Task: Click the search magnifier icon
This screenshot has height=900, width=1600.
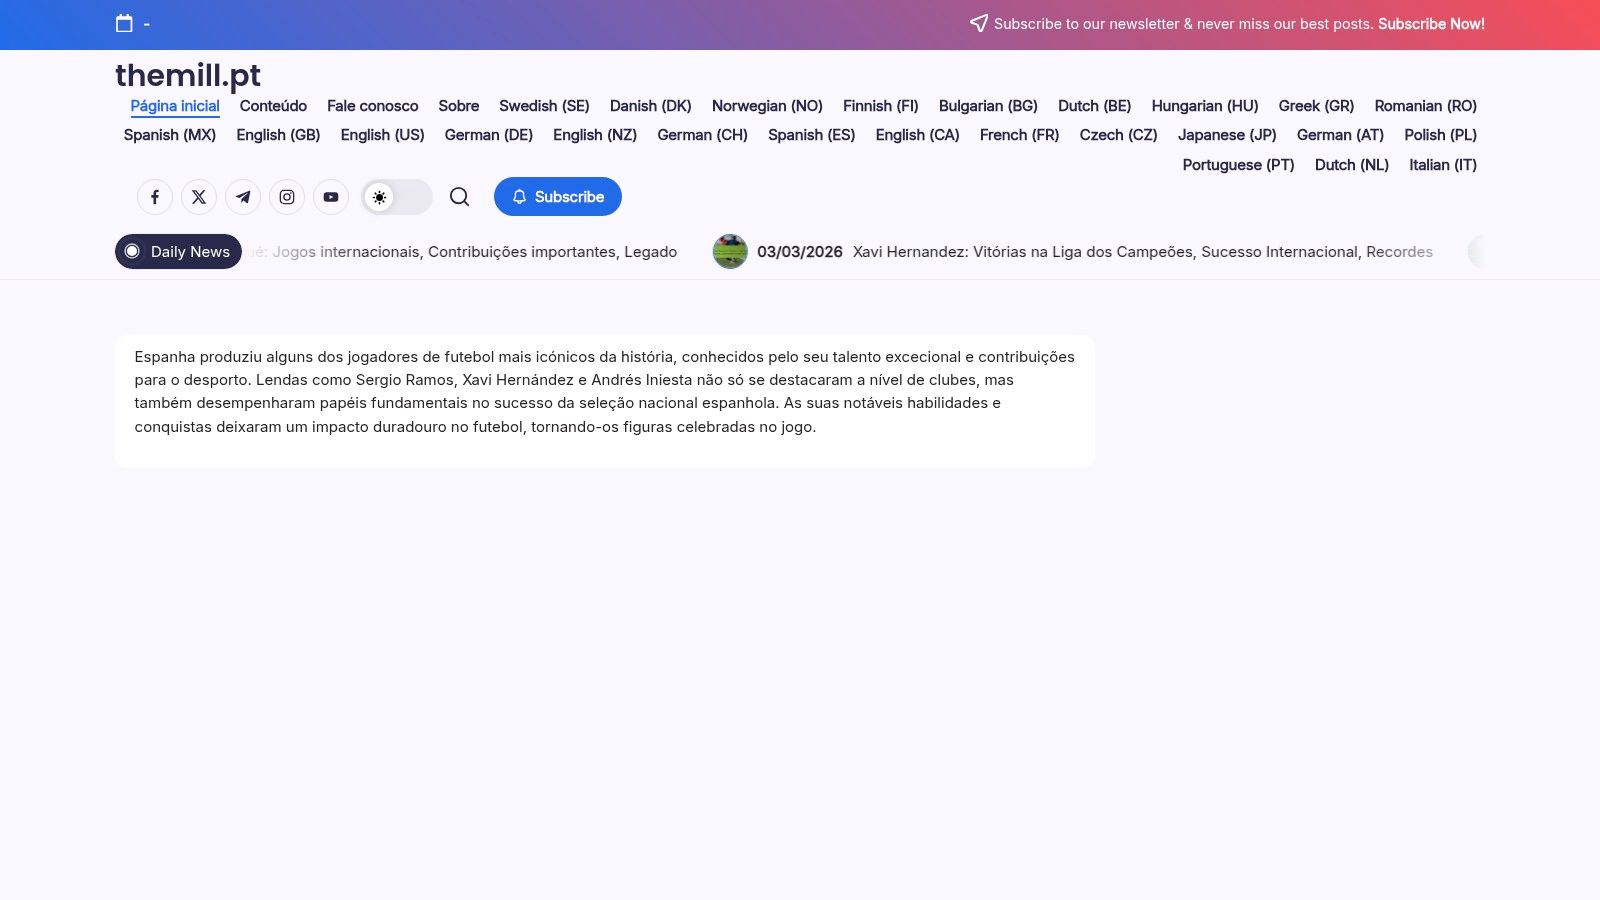Action: [459, 197]
